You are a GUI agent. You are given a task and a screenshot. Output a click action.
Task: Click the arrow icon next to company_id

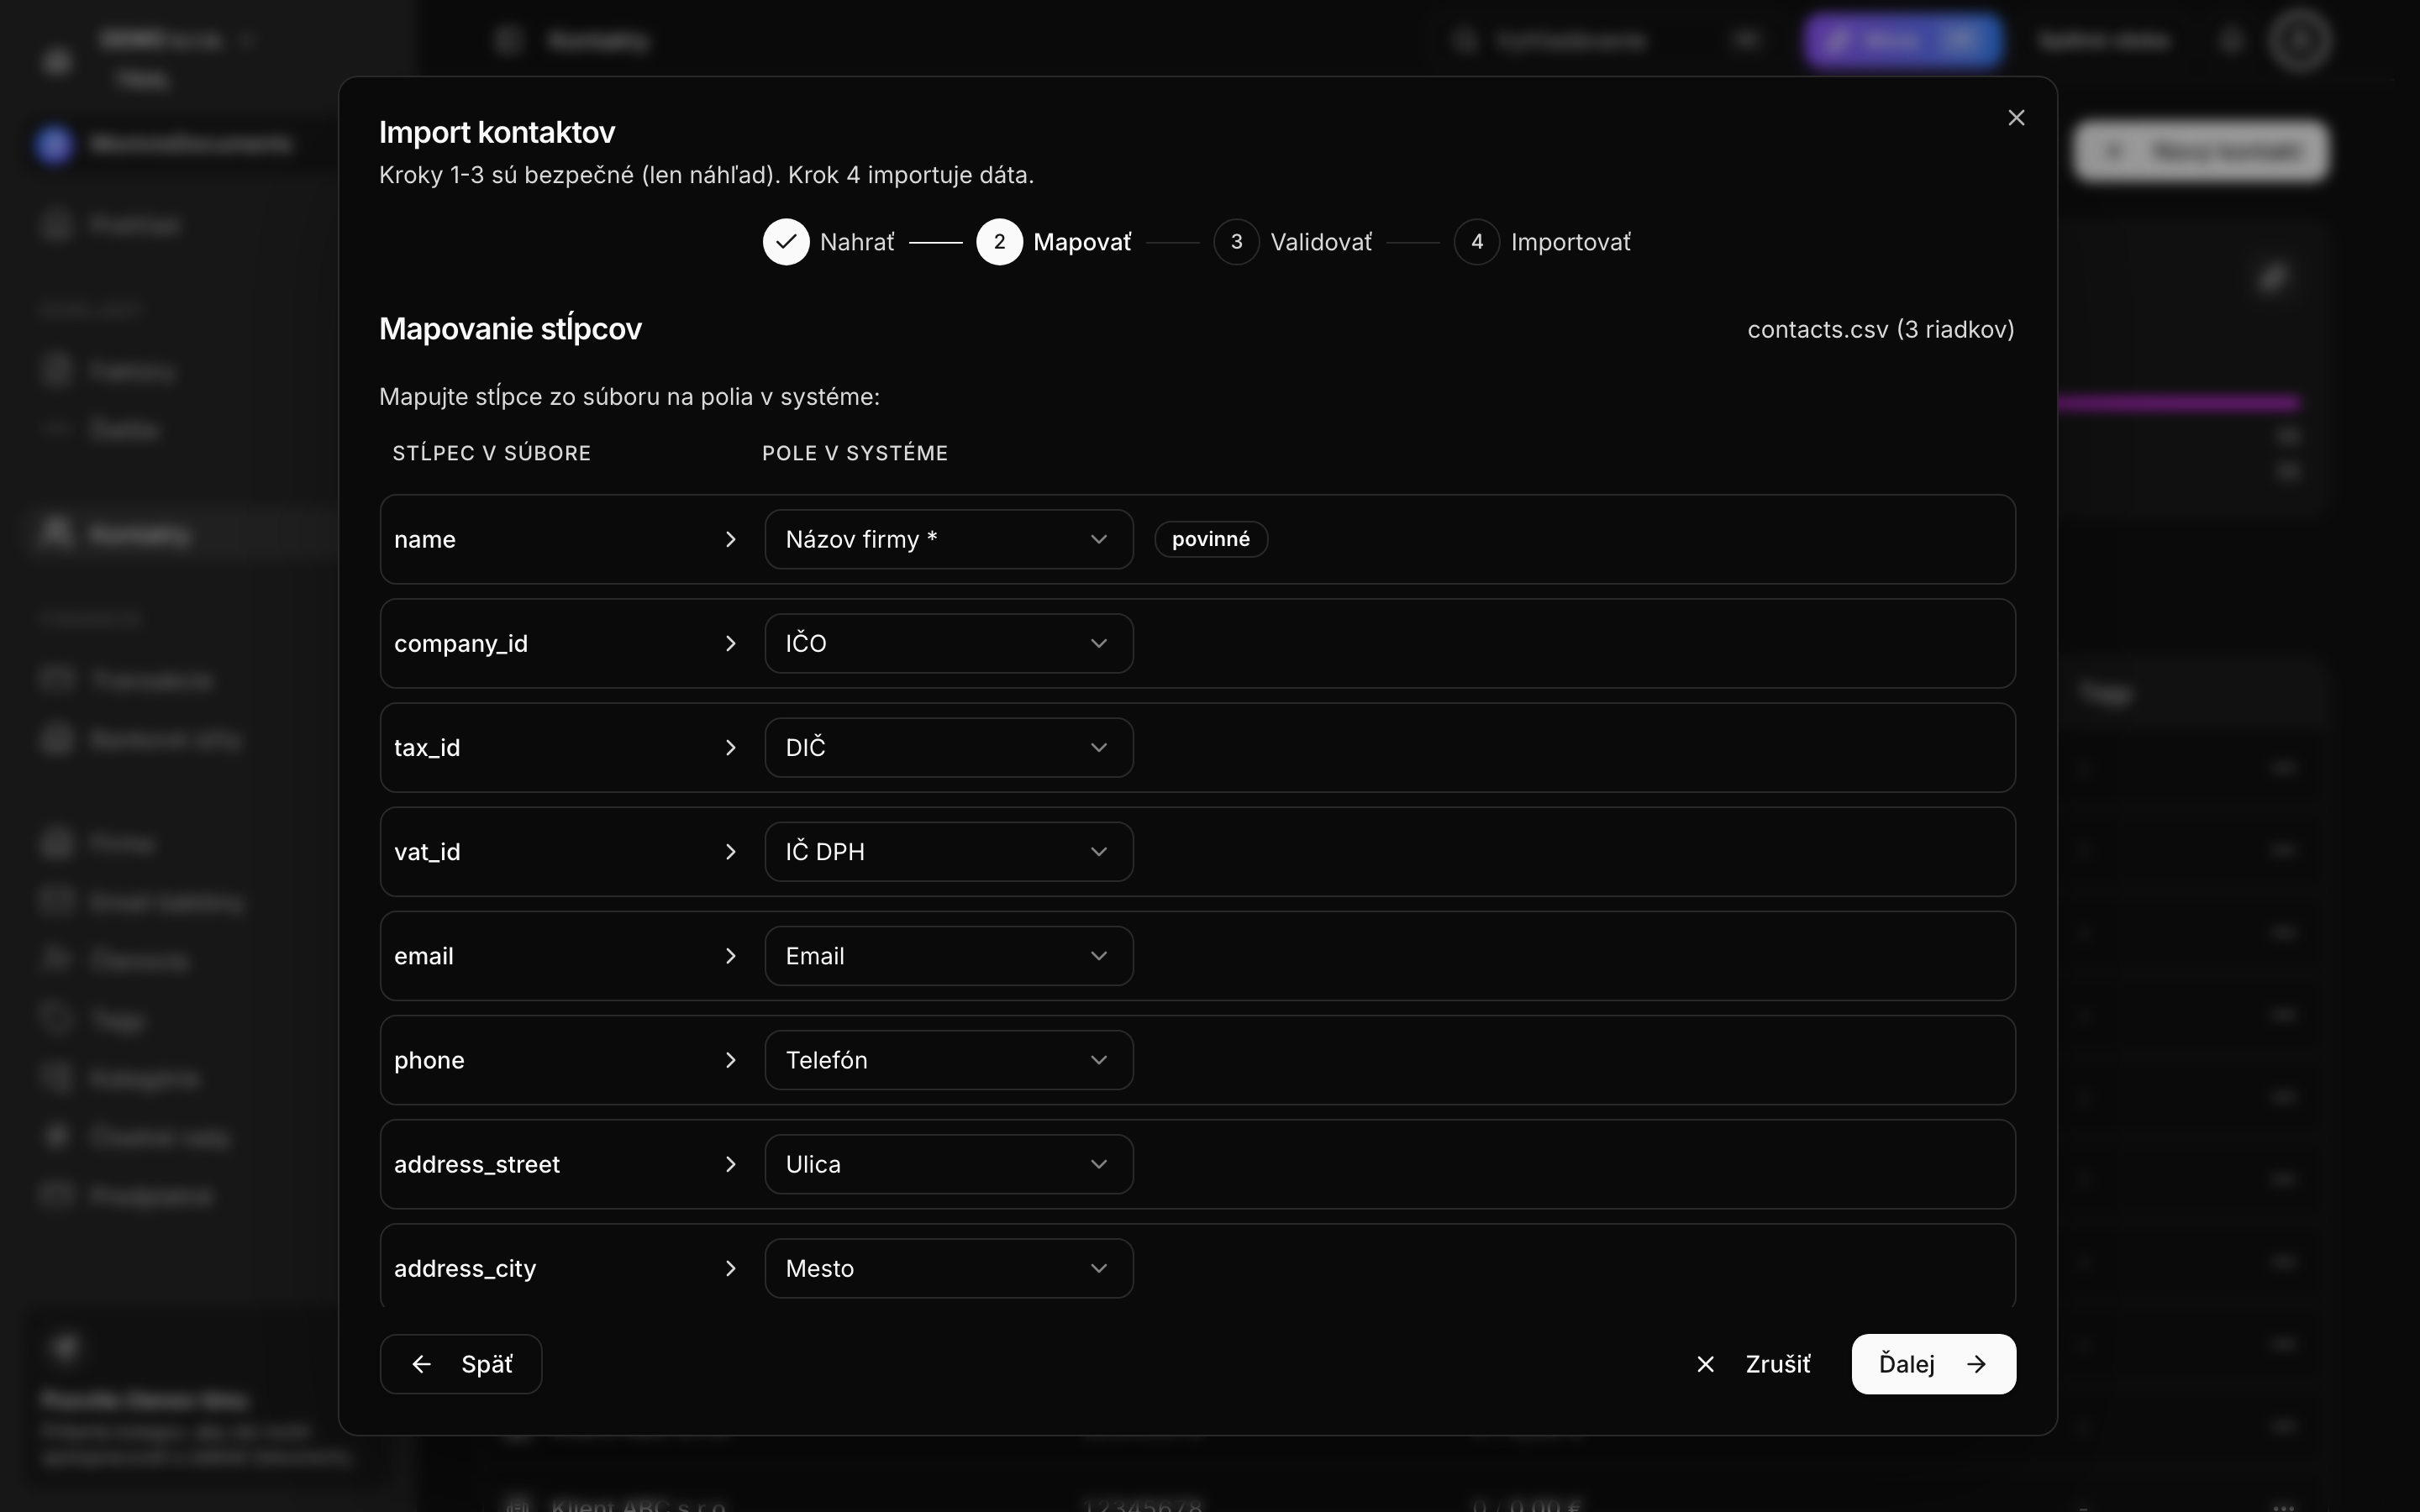pos(730,643)
